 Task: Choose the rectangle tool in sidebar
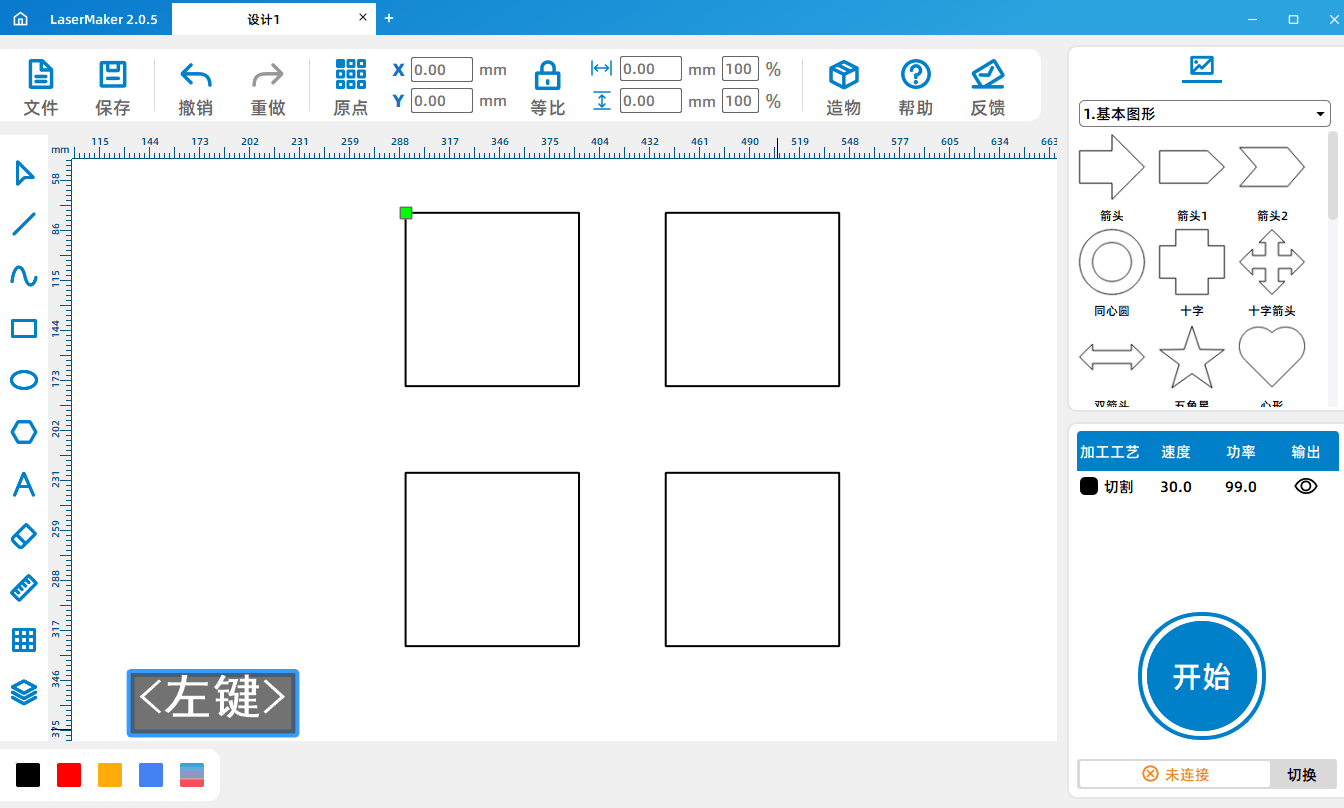pos(24,328)
